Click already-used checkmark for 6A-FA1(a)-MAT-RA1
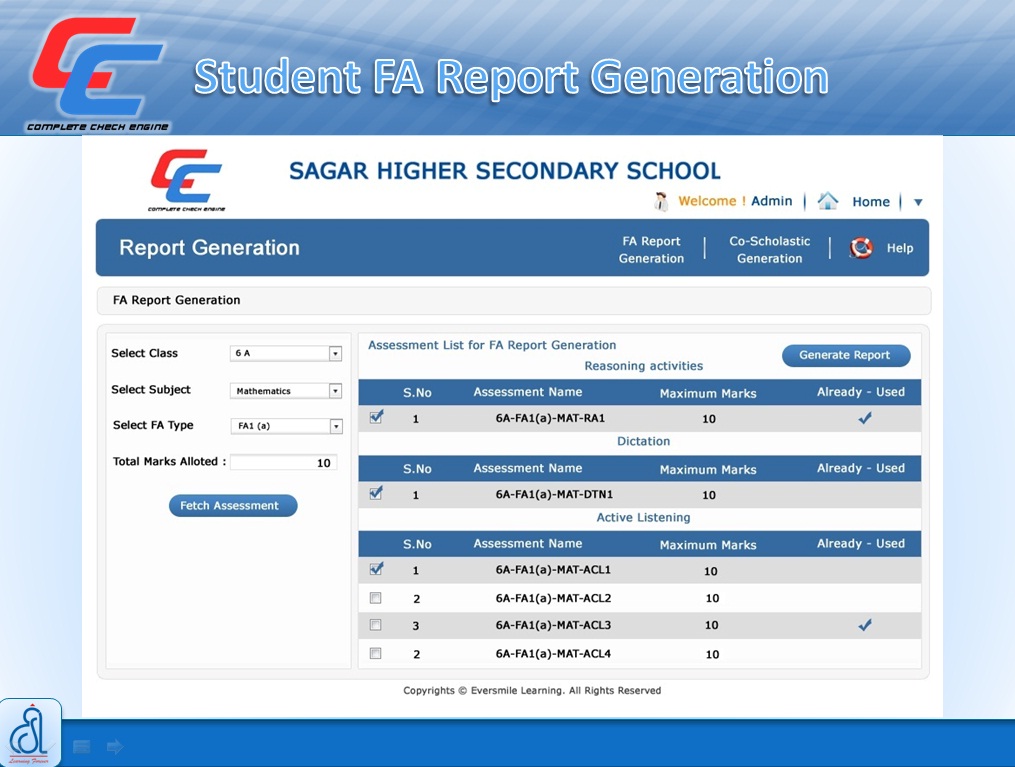1015x767 pixels. (865, 418)
